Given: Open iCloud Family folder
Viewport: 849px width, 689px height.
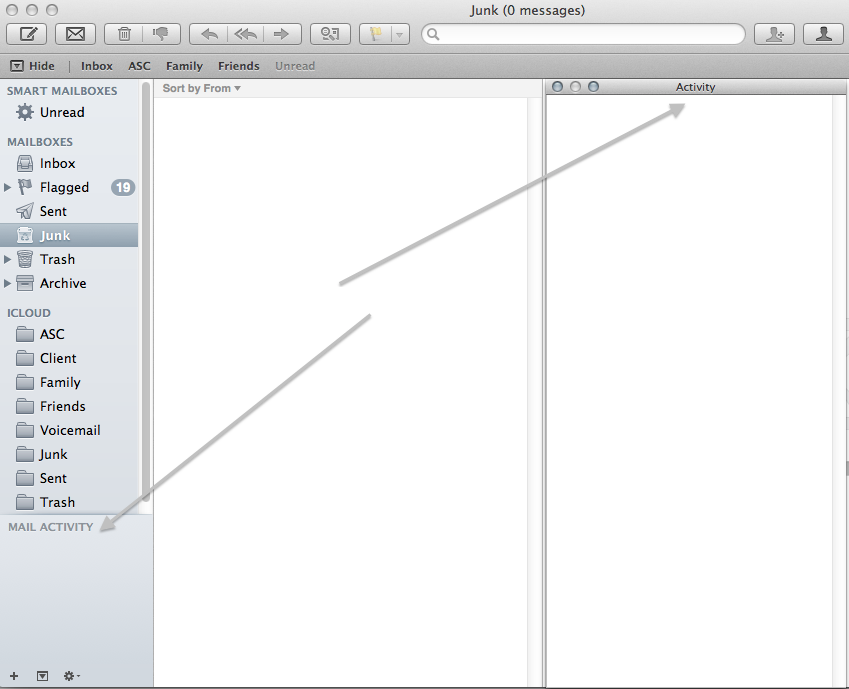Looking at the screenshot, I should [69, 382].
